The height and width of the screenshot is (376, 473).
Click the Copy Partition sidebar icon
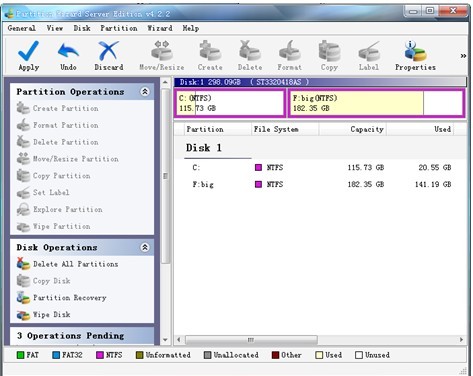tap(23, 176)
